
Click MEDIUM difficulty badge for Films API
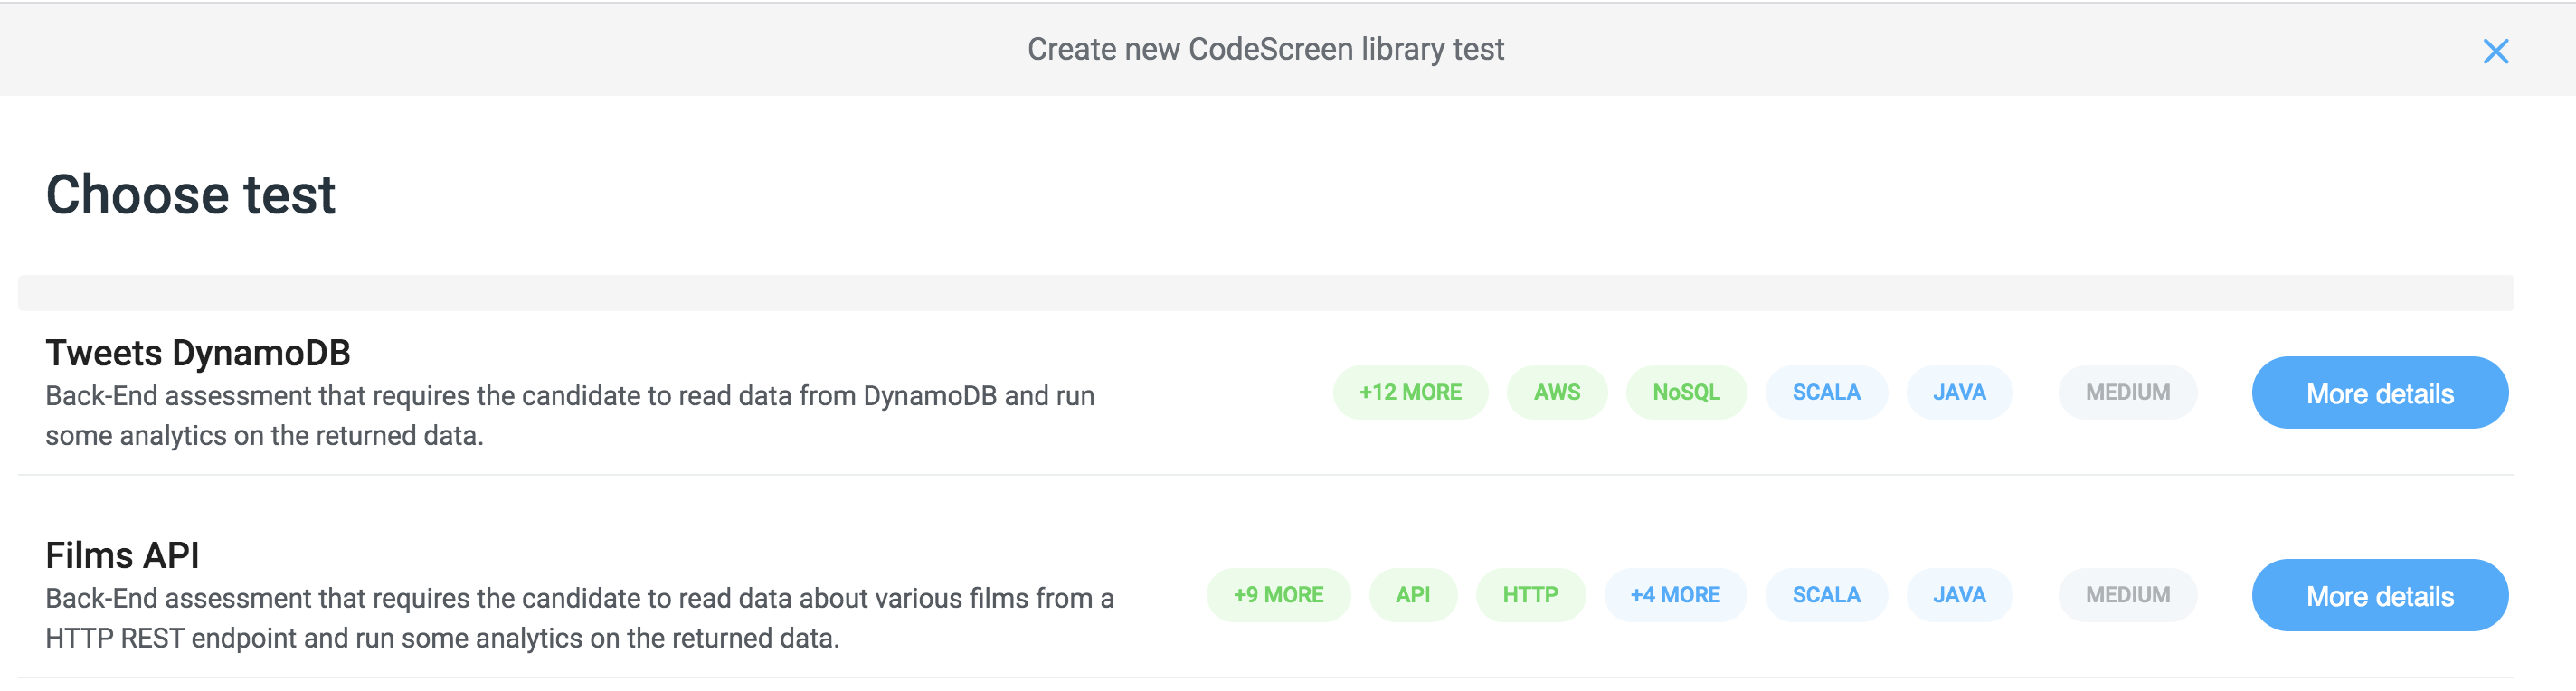2127,596
